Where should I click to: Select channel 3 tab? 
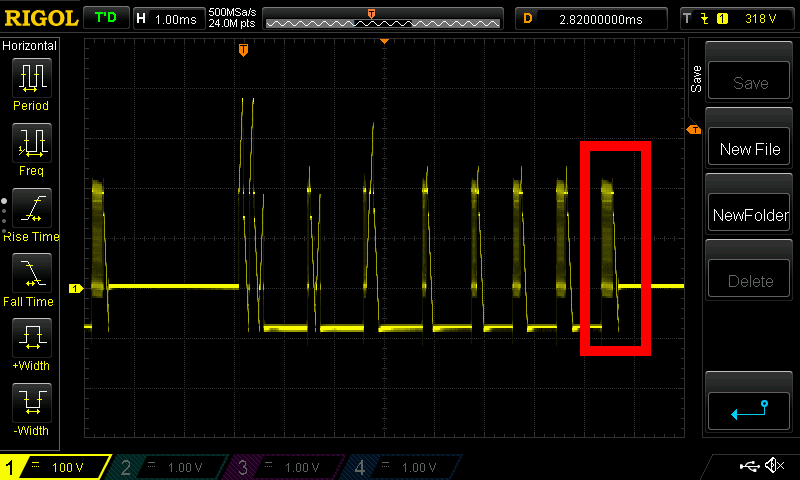(286, 467)
